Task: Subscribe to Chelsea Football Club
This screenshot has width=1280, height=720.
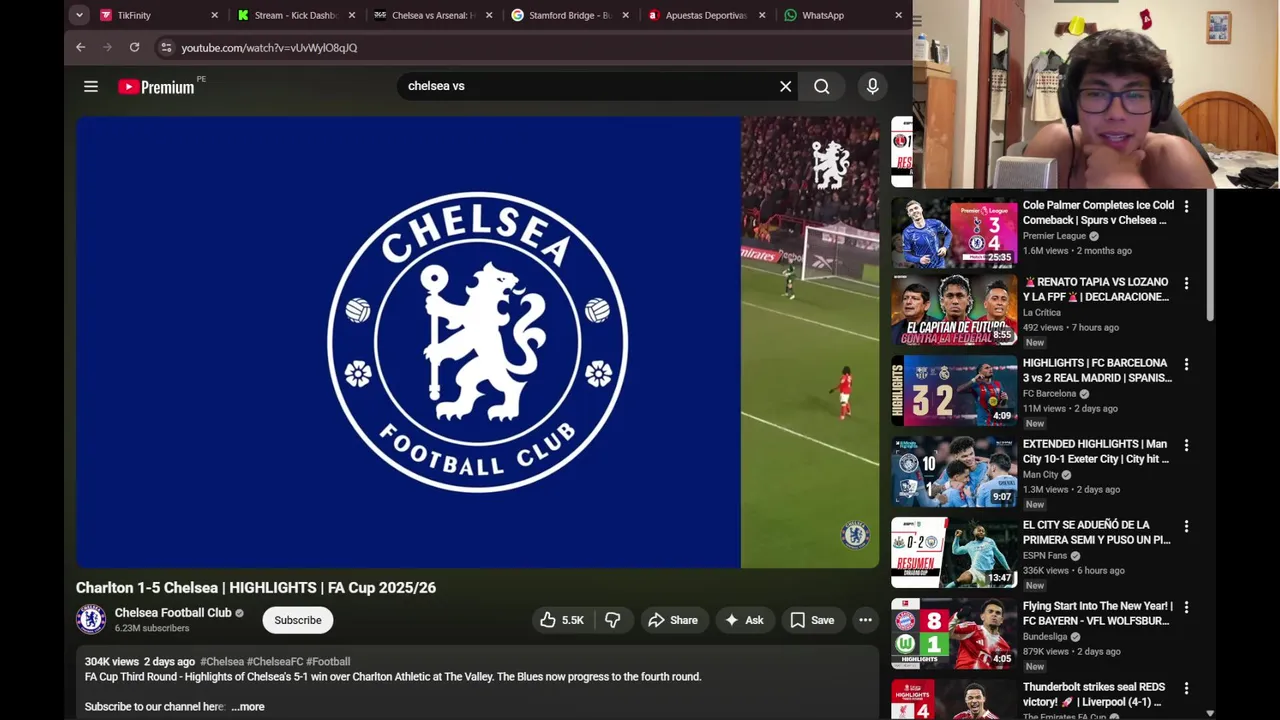Action: click(x=298, y=620)
